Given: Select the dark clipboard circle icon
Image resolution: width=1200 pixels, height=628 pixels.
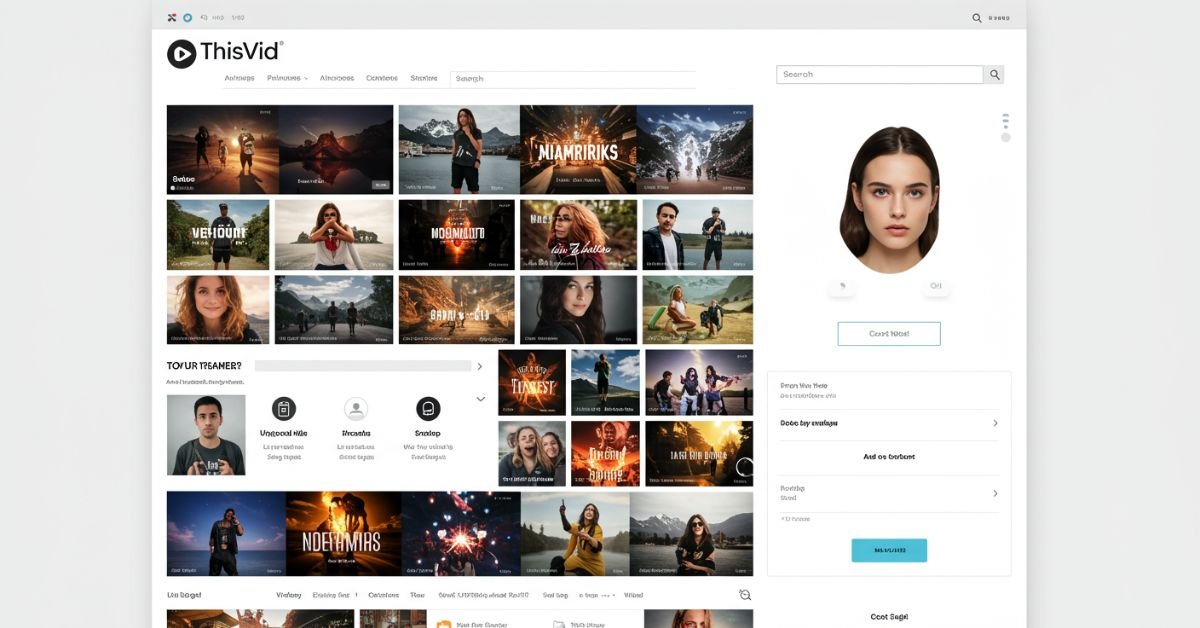Looking at the screenshot, I should coord(283,408).
